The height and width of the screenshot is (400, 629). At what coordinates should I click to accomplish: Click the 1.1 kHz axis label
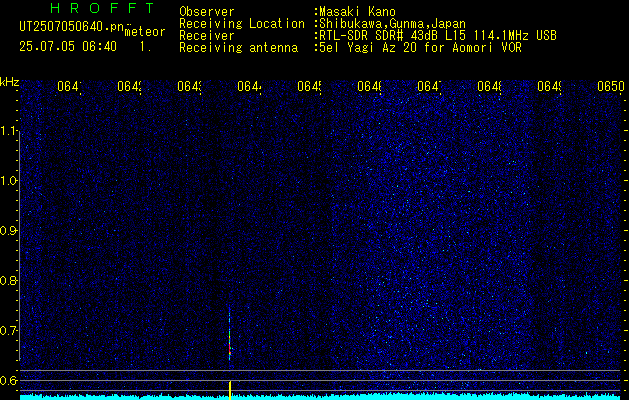coord(8,131)
